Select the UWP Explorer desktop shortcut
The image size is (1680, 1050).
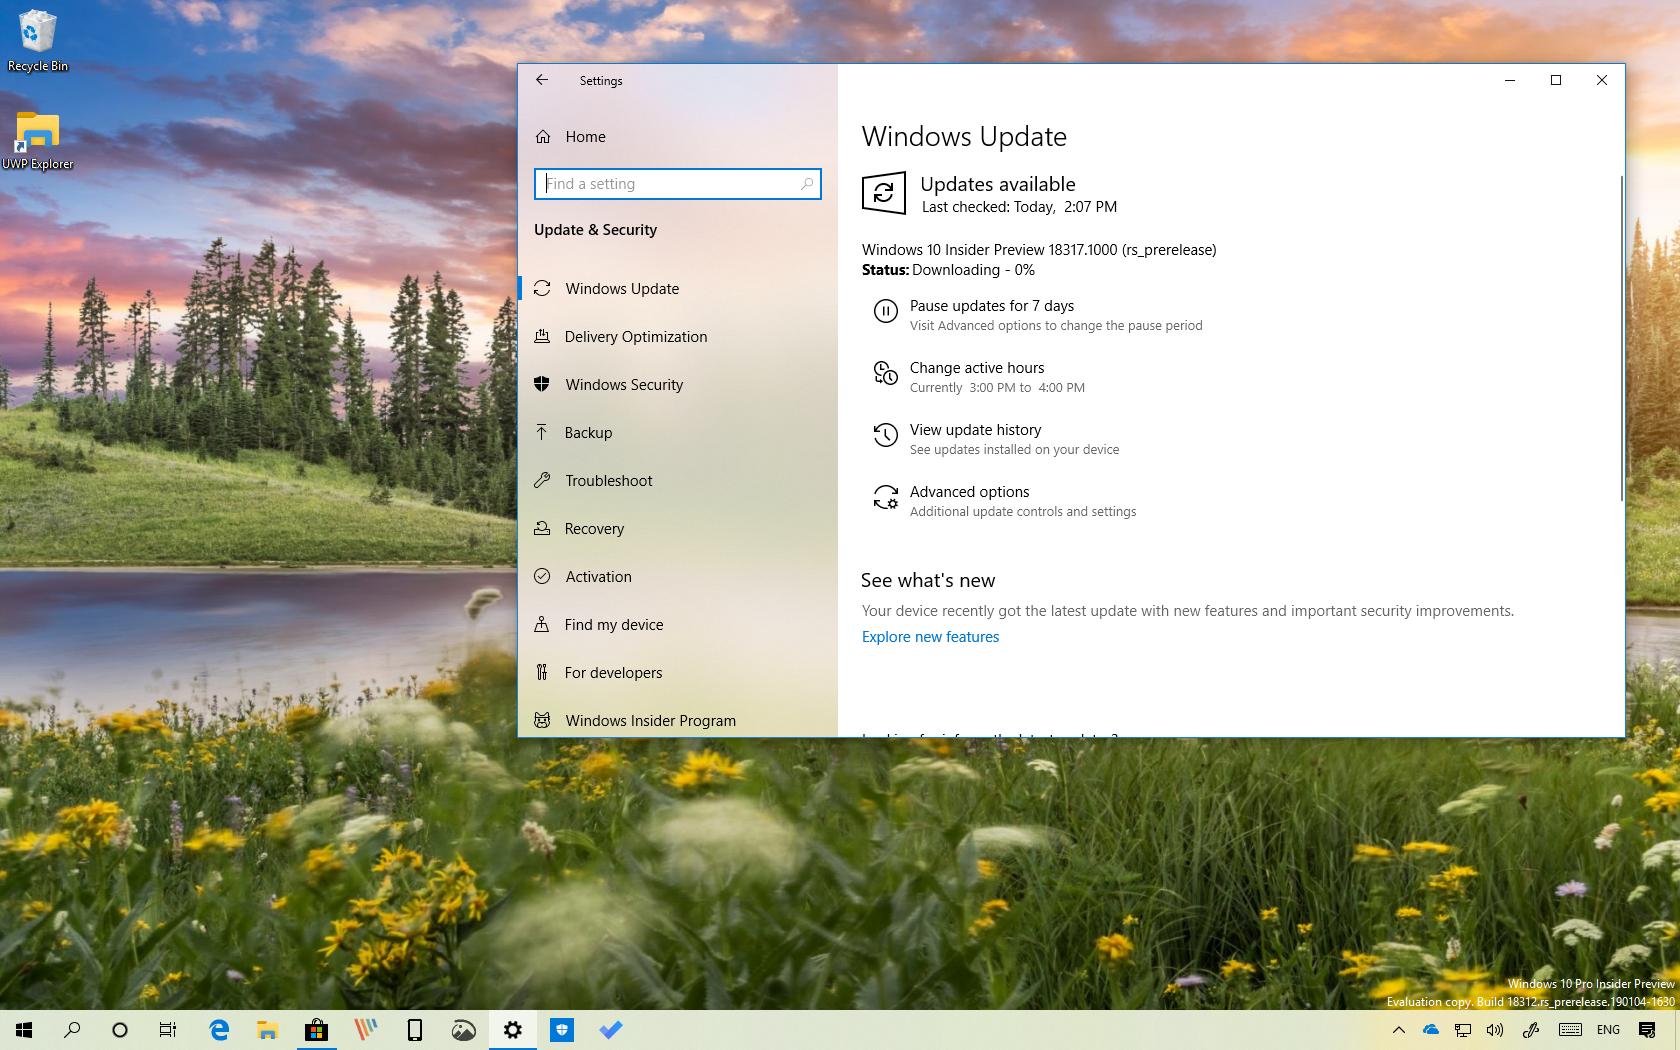click(x=38, y=140)
